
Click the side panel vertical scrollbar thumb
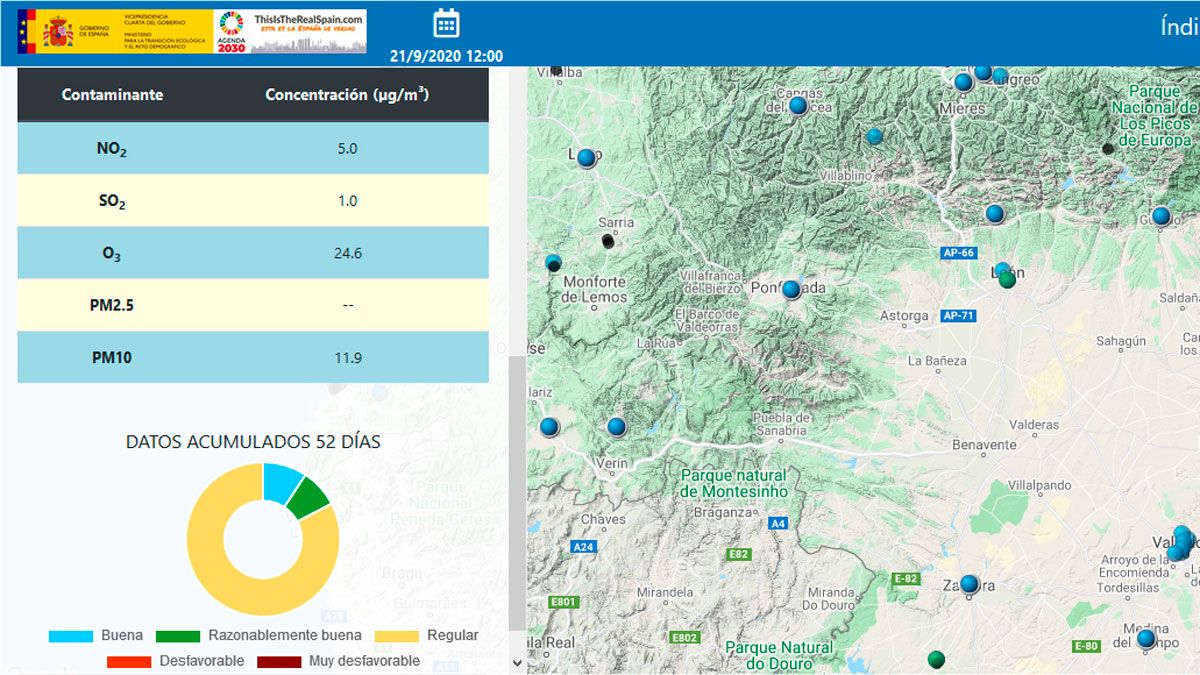(517, 493)
